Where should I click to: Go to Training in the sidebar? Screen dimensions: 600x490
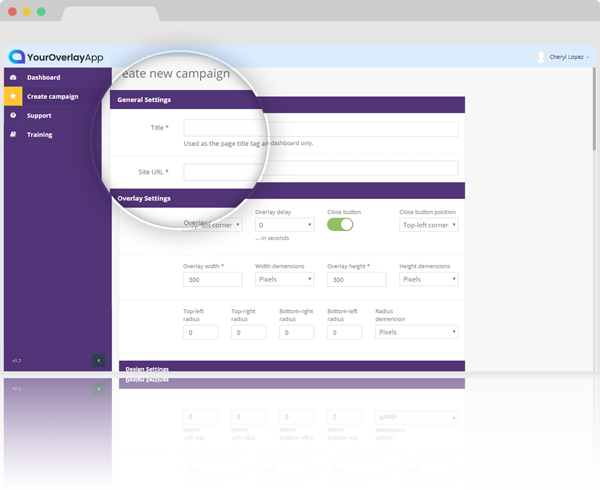40,135
